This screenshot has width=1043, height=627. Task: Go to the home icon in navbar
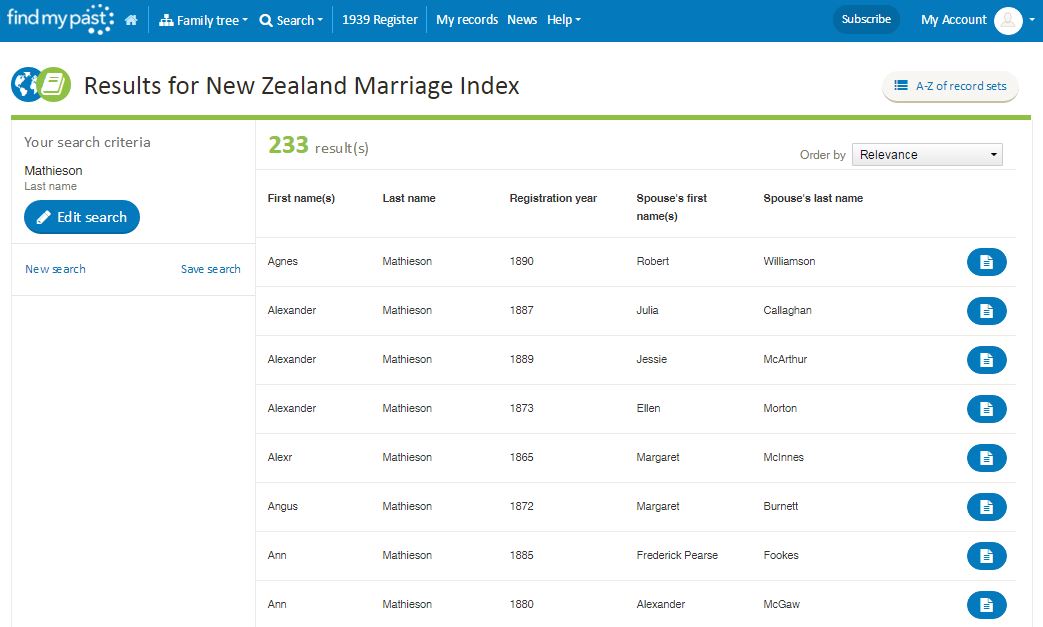[x=131, y=20]
